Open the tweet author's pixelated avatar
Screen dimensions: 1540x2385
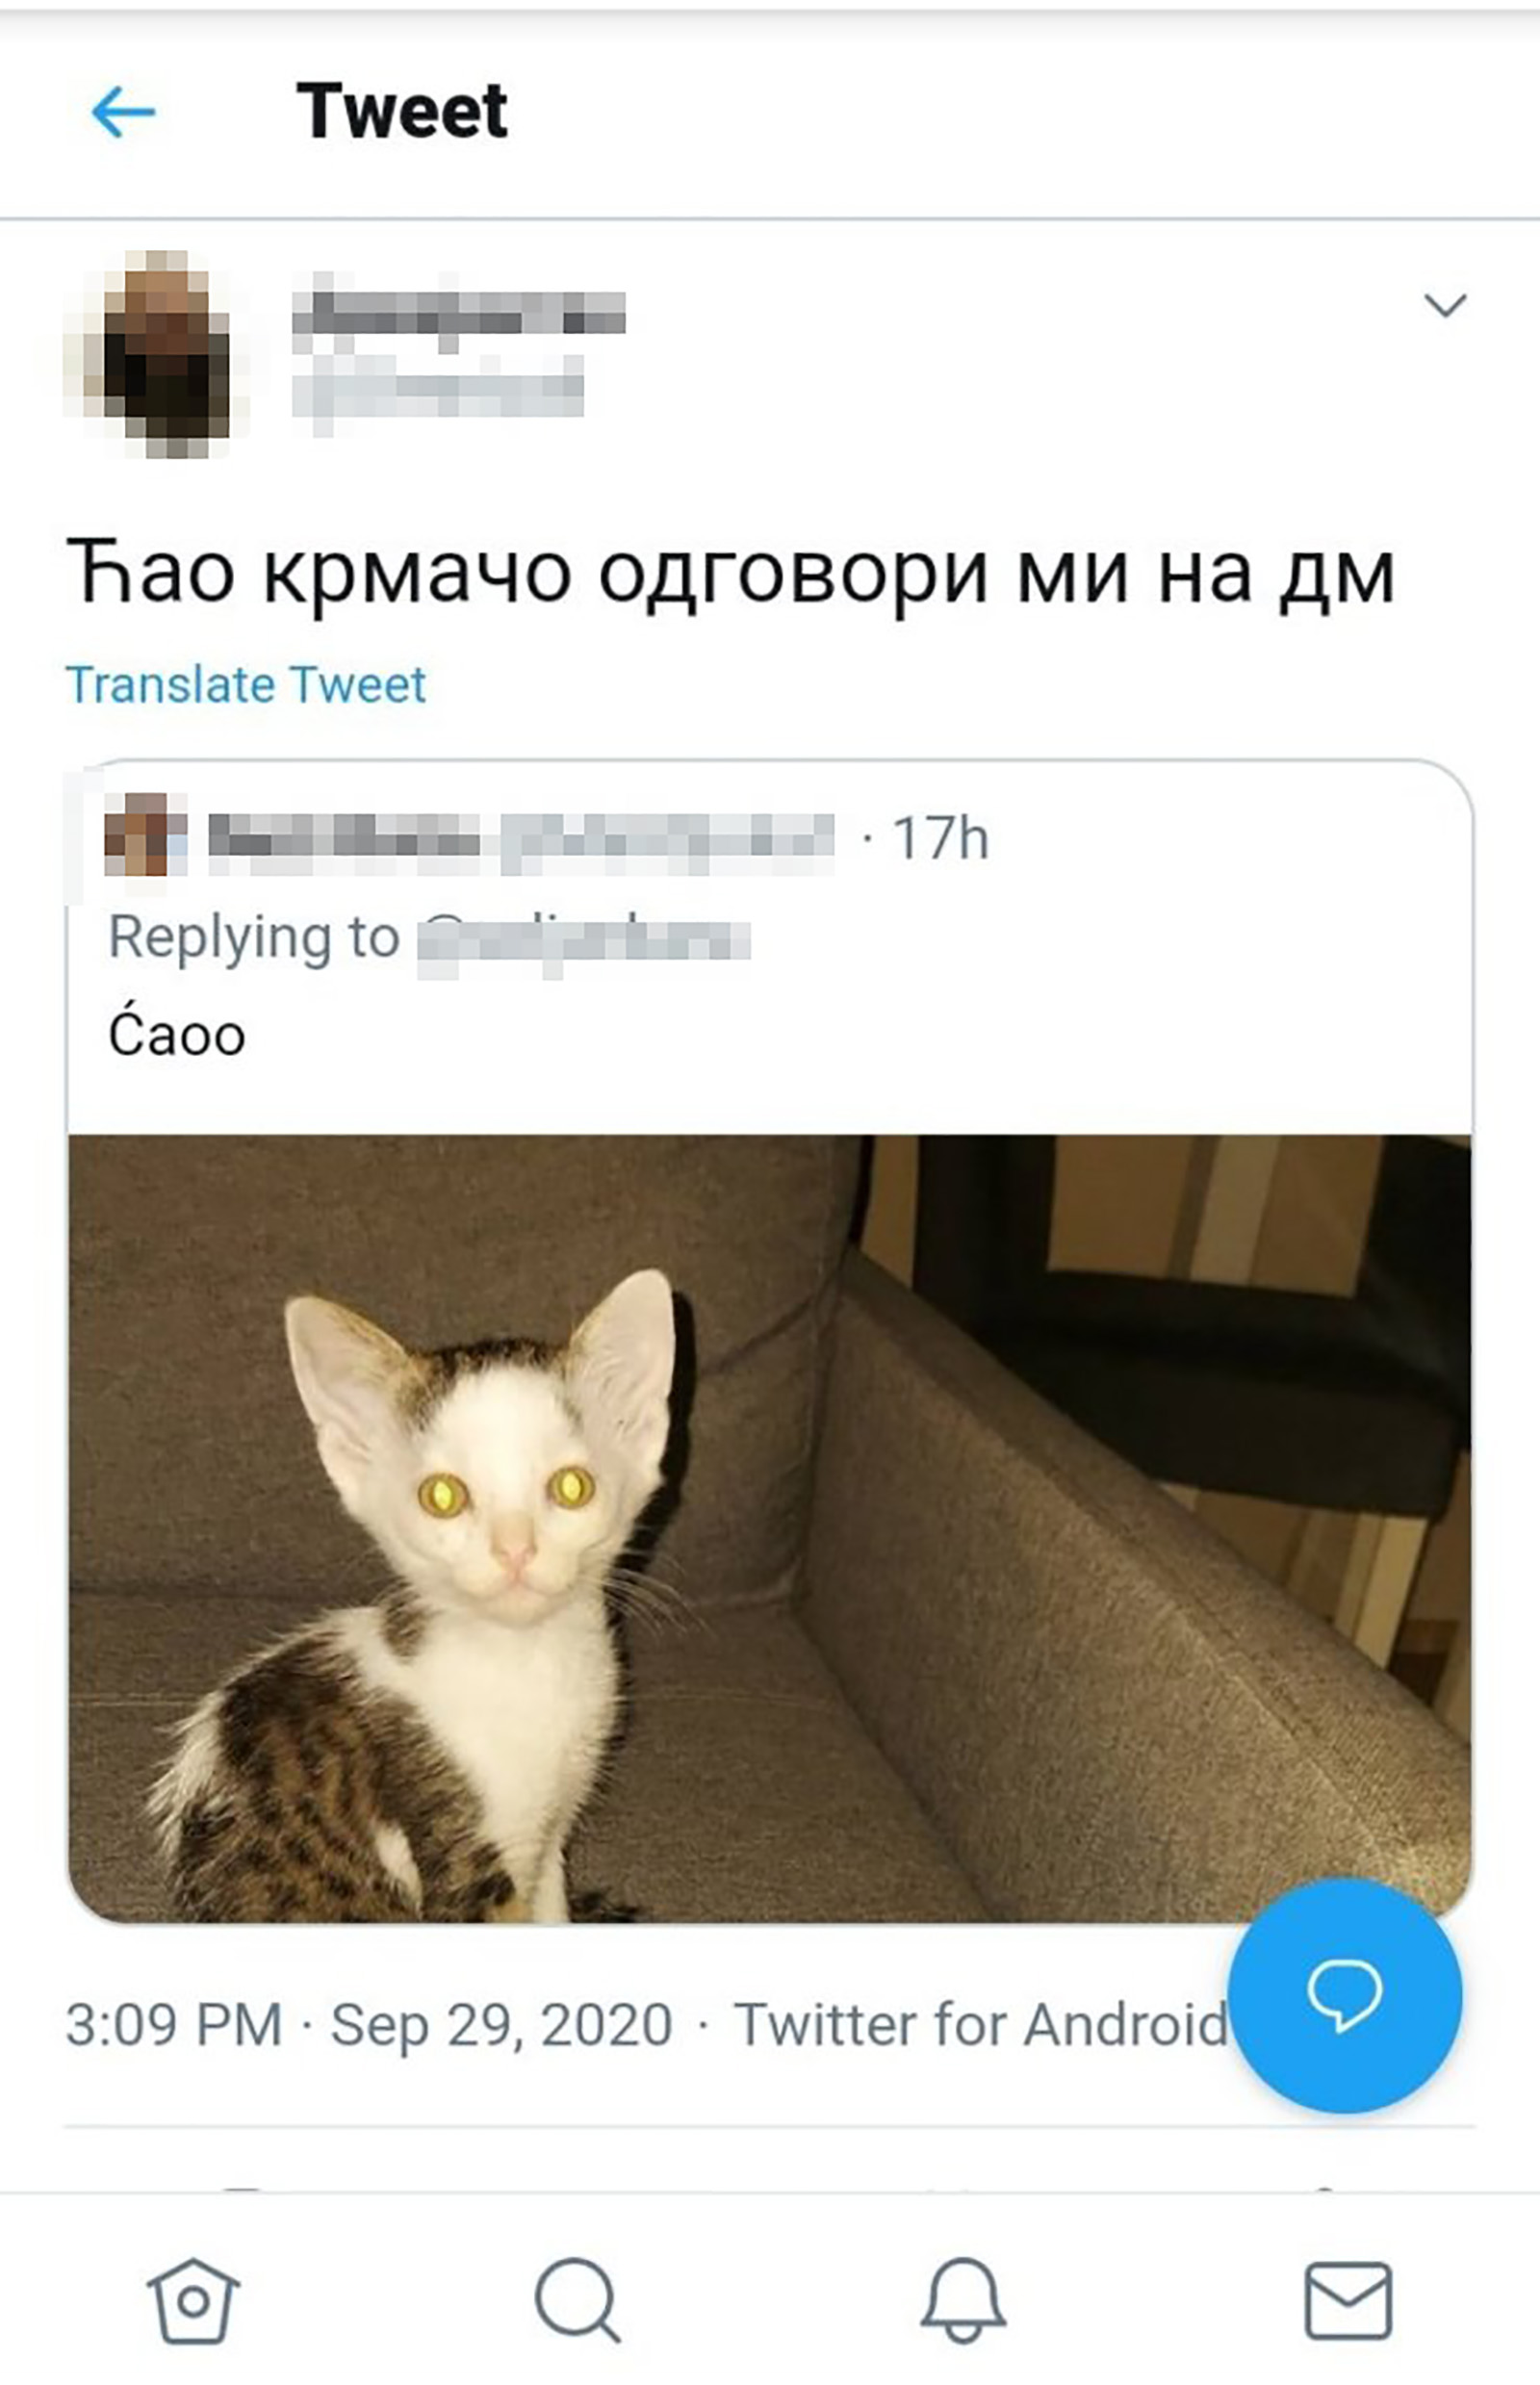(x=155, y=353)
